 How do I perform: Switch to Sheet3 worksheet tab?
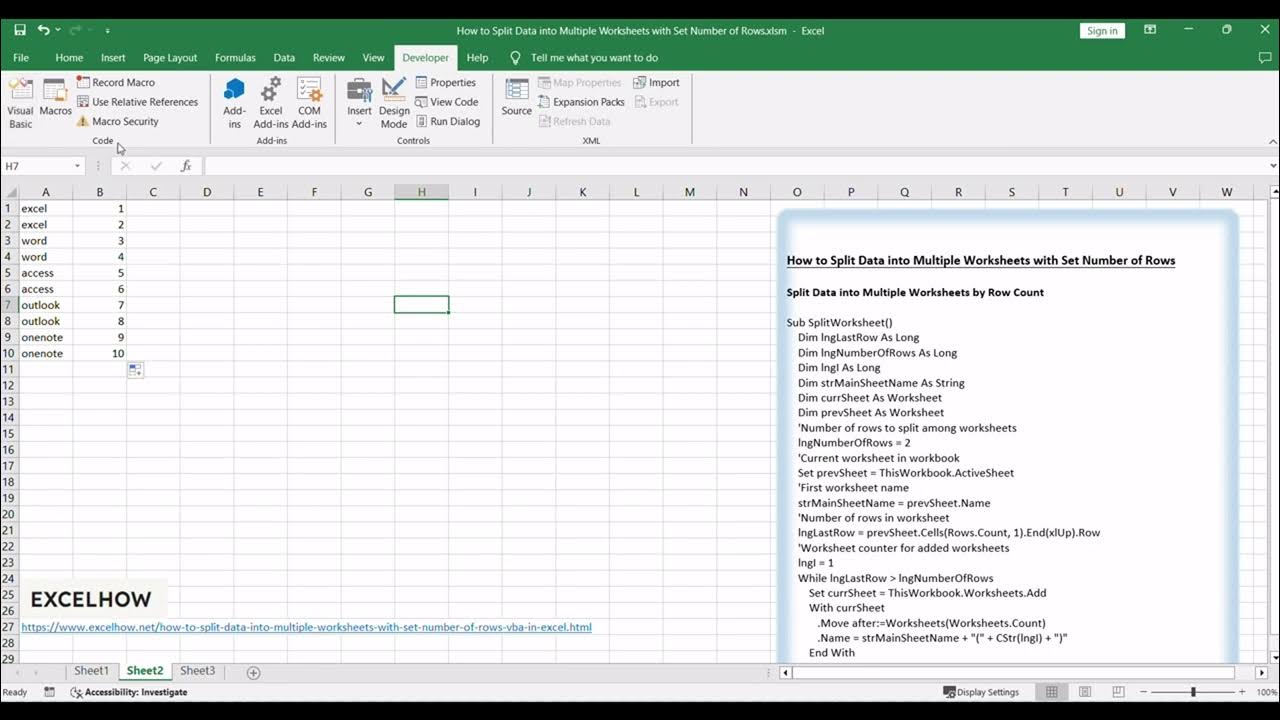[x=197, y=671]
